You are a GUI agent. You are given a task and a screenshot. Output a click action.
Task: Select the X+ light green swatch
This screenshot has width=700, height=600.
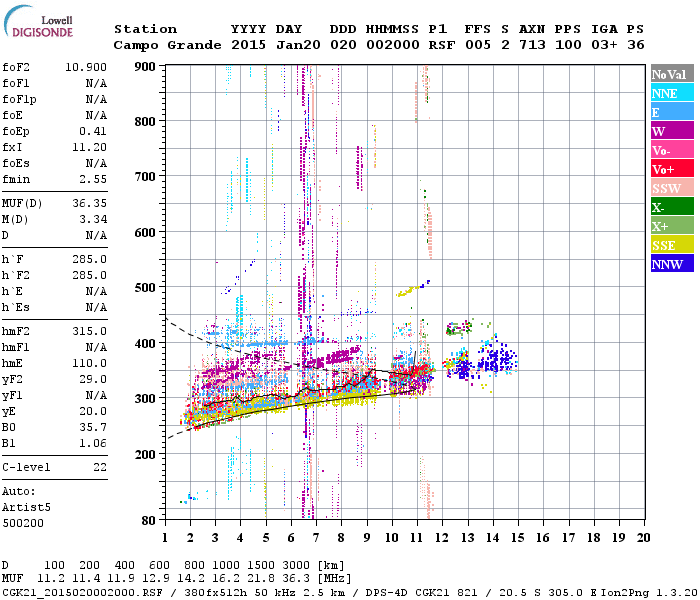672,225
